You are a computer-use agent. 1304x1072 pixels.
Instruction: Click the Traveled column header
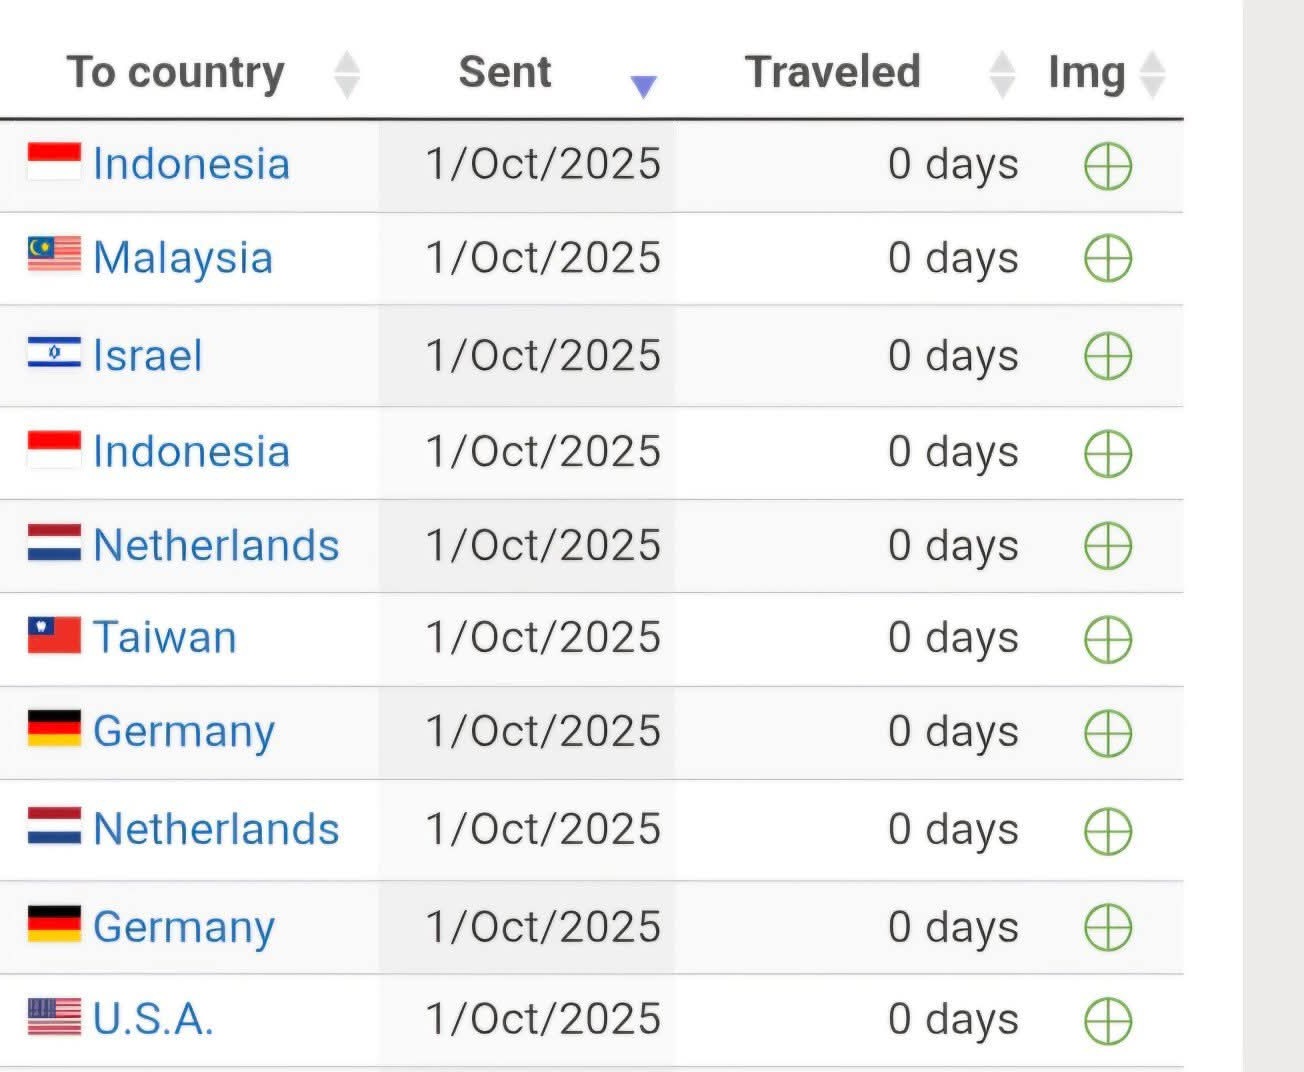[x=832, y=72]
